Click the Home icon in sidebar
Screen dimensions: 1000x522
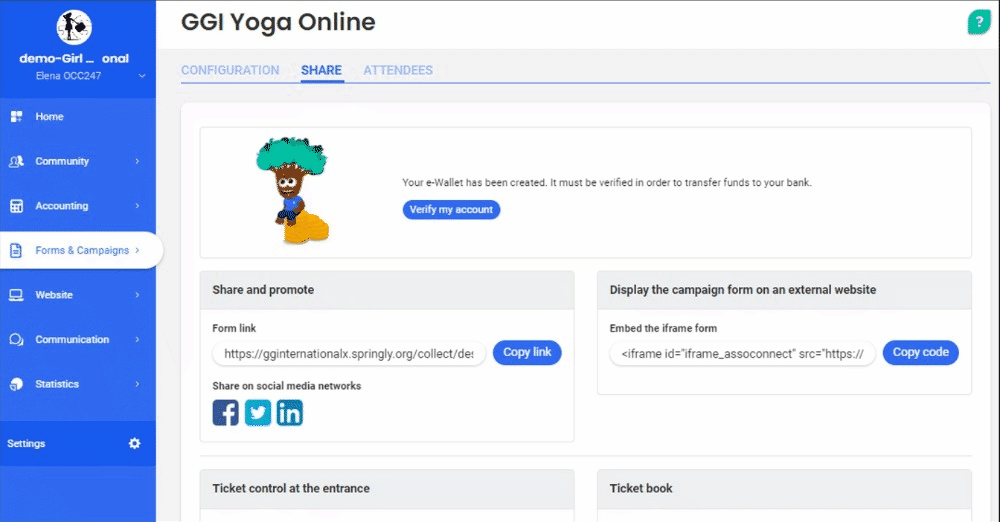pyautogui.click(x=16, y=117)
